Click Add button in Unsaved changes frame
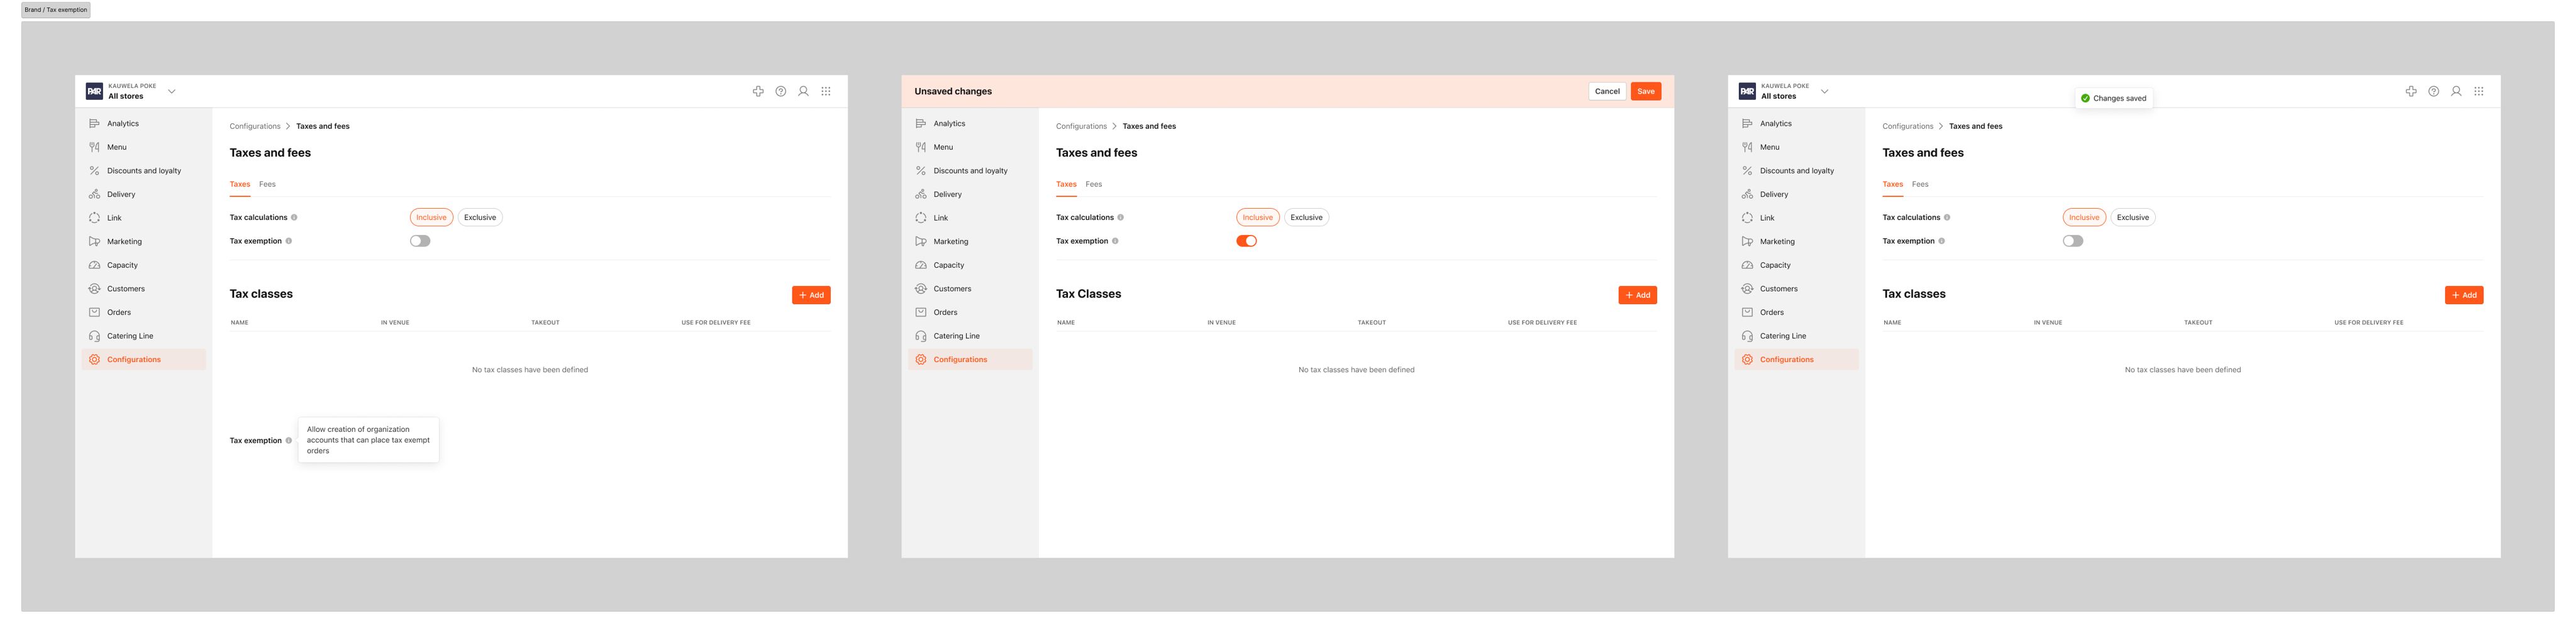Viewport: 2576px width, 633px height. [1638, 295]
